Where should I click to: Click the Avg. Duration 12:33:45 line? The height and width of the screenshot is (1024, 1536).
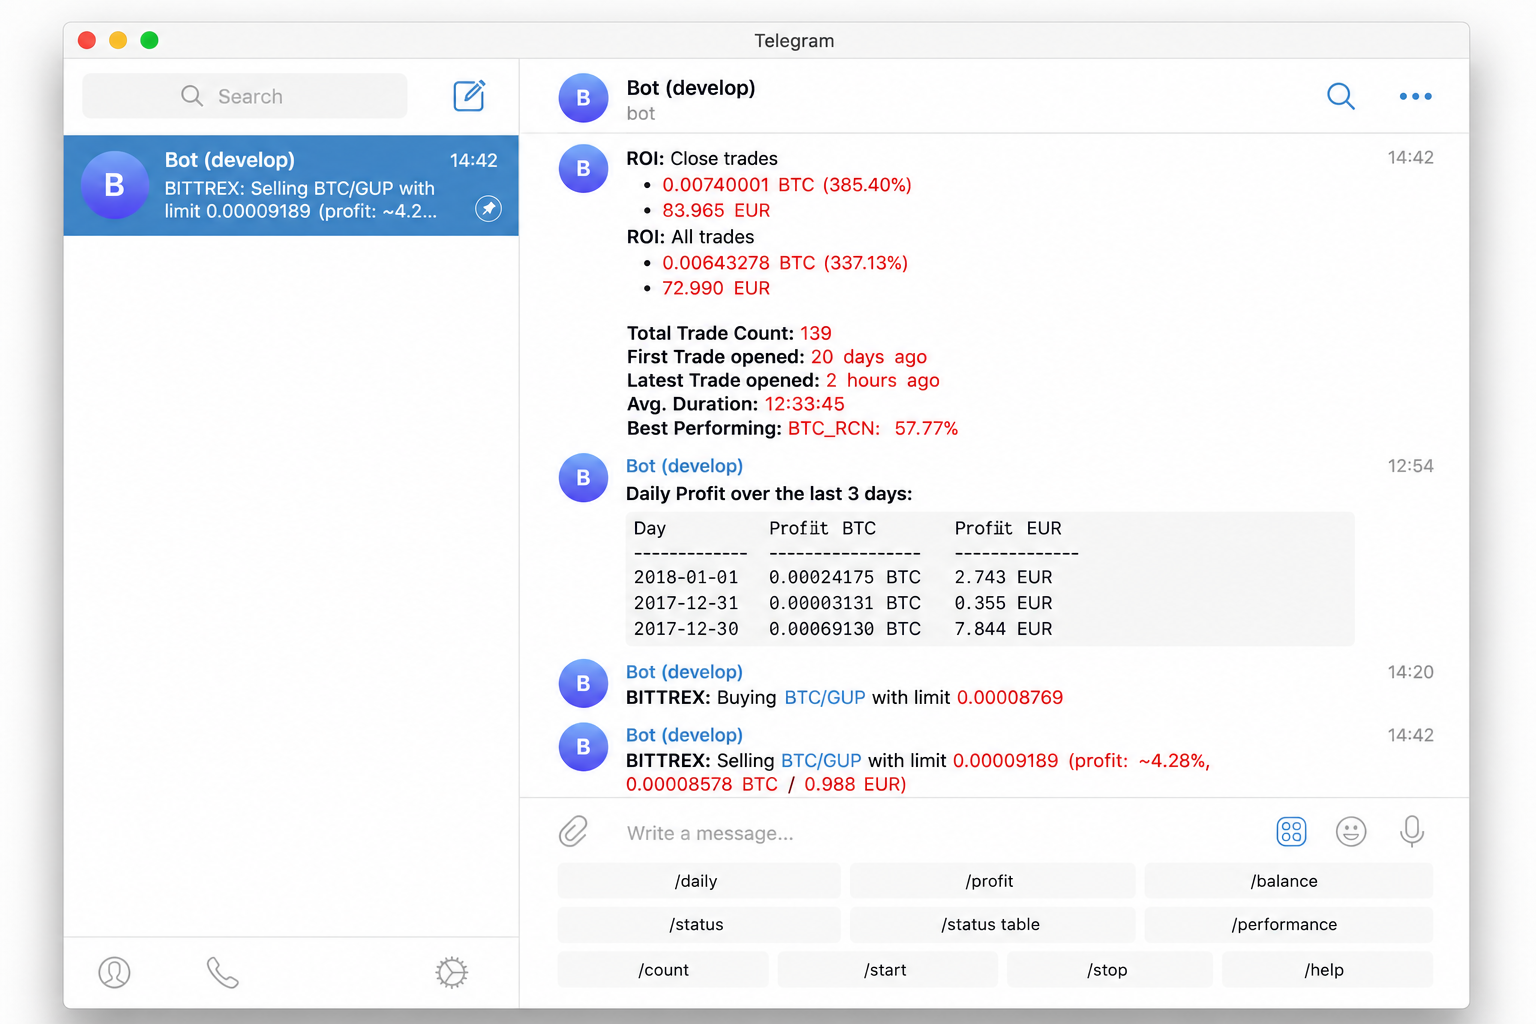(x=736, y=404)
